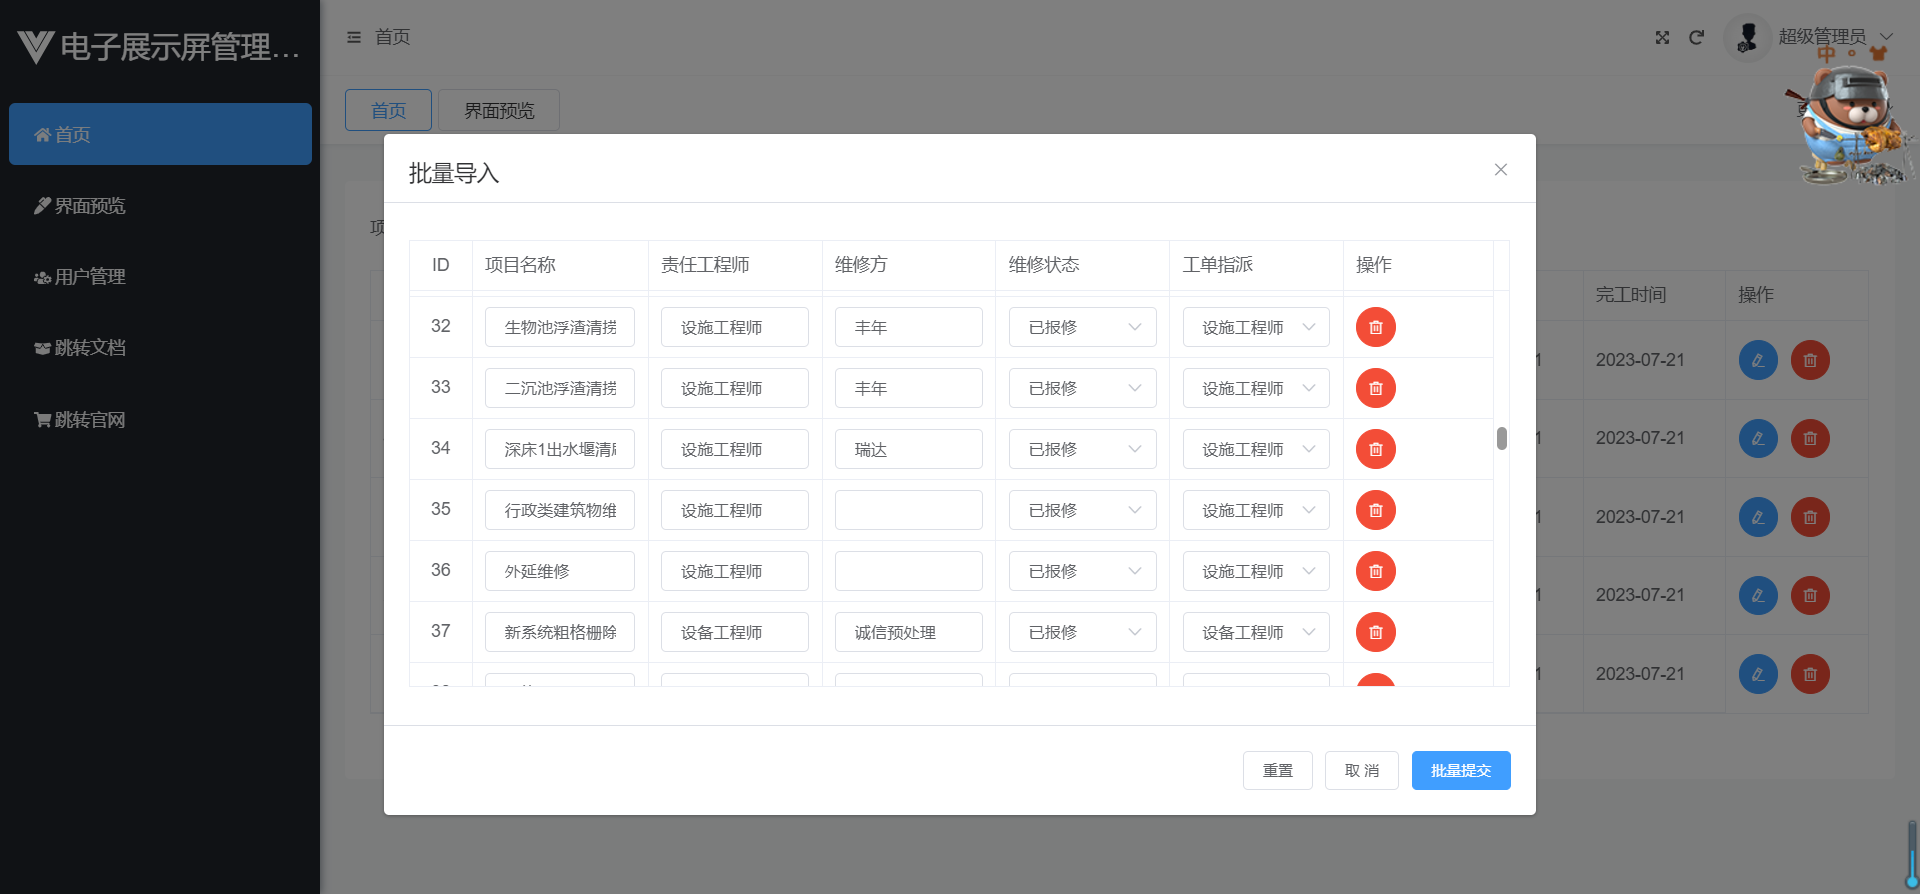Image resolution: width=1920 pixels, height=894 pixels.
Task: Expand the 工单指派 dropdown in row 33
Action: tap(1256, 388)
